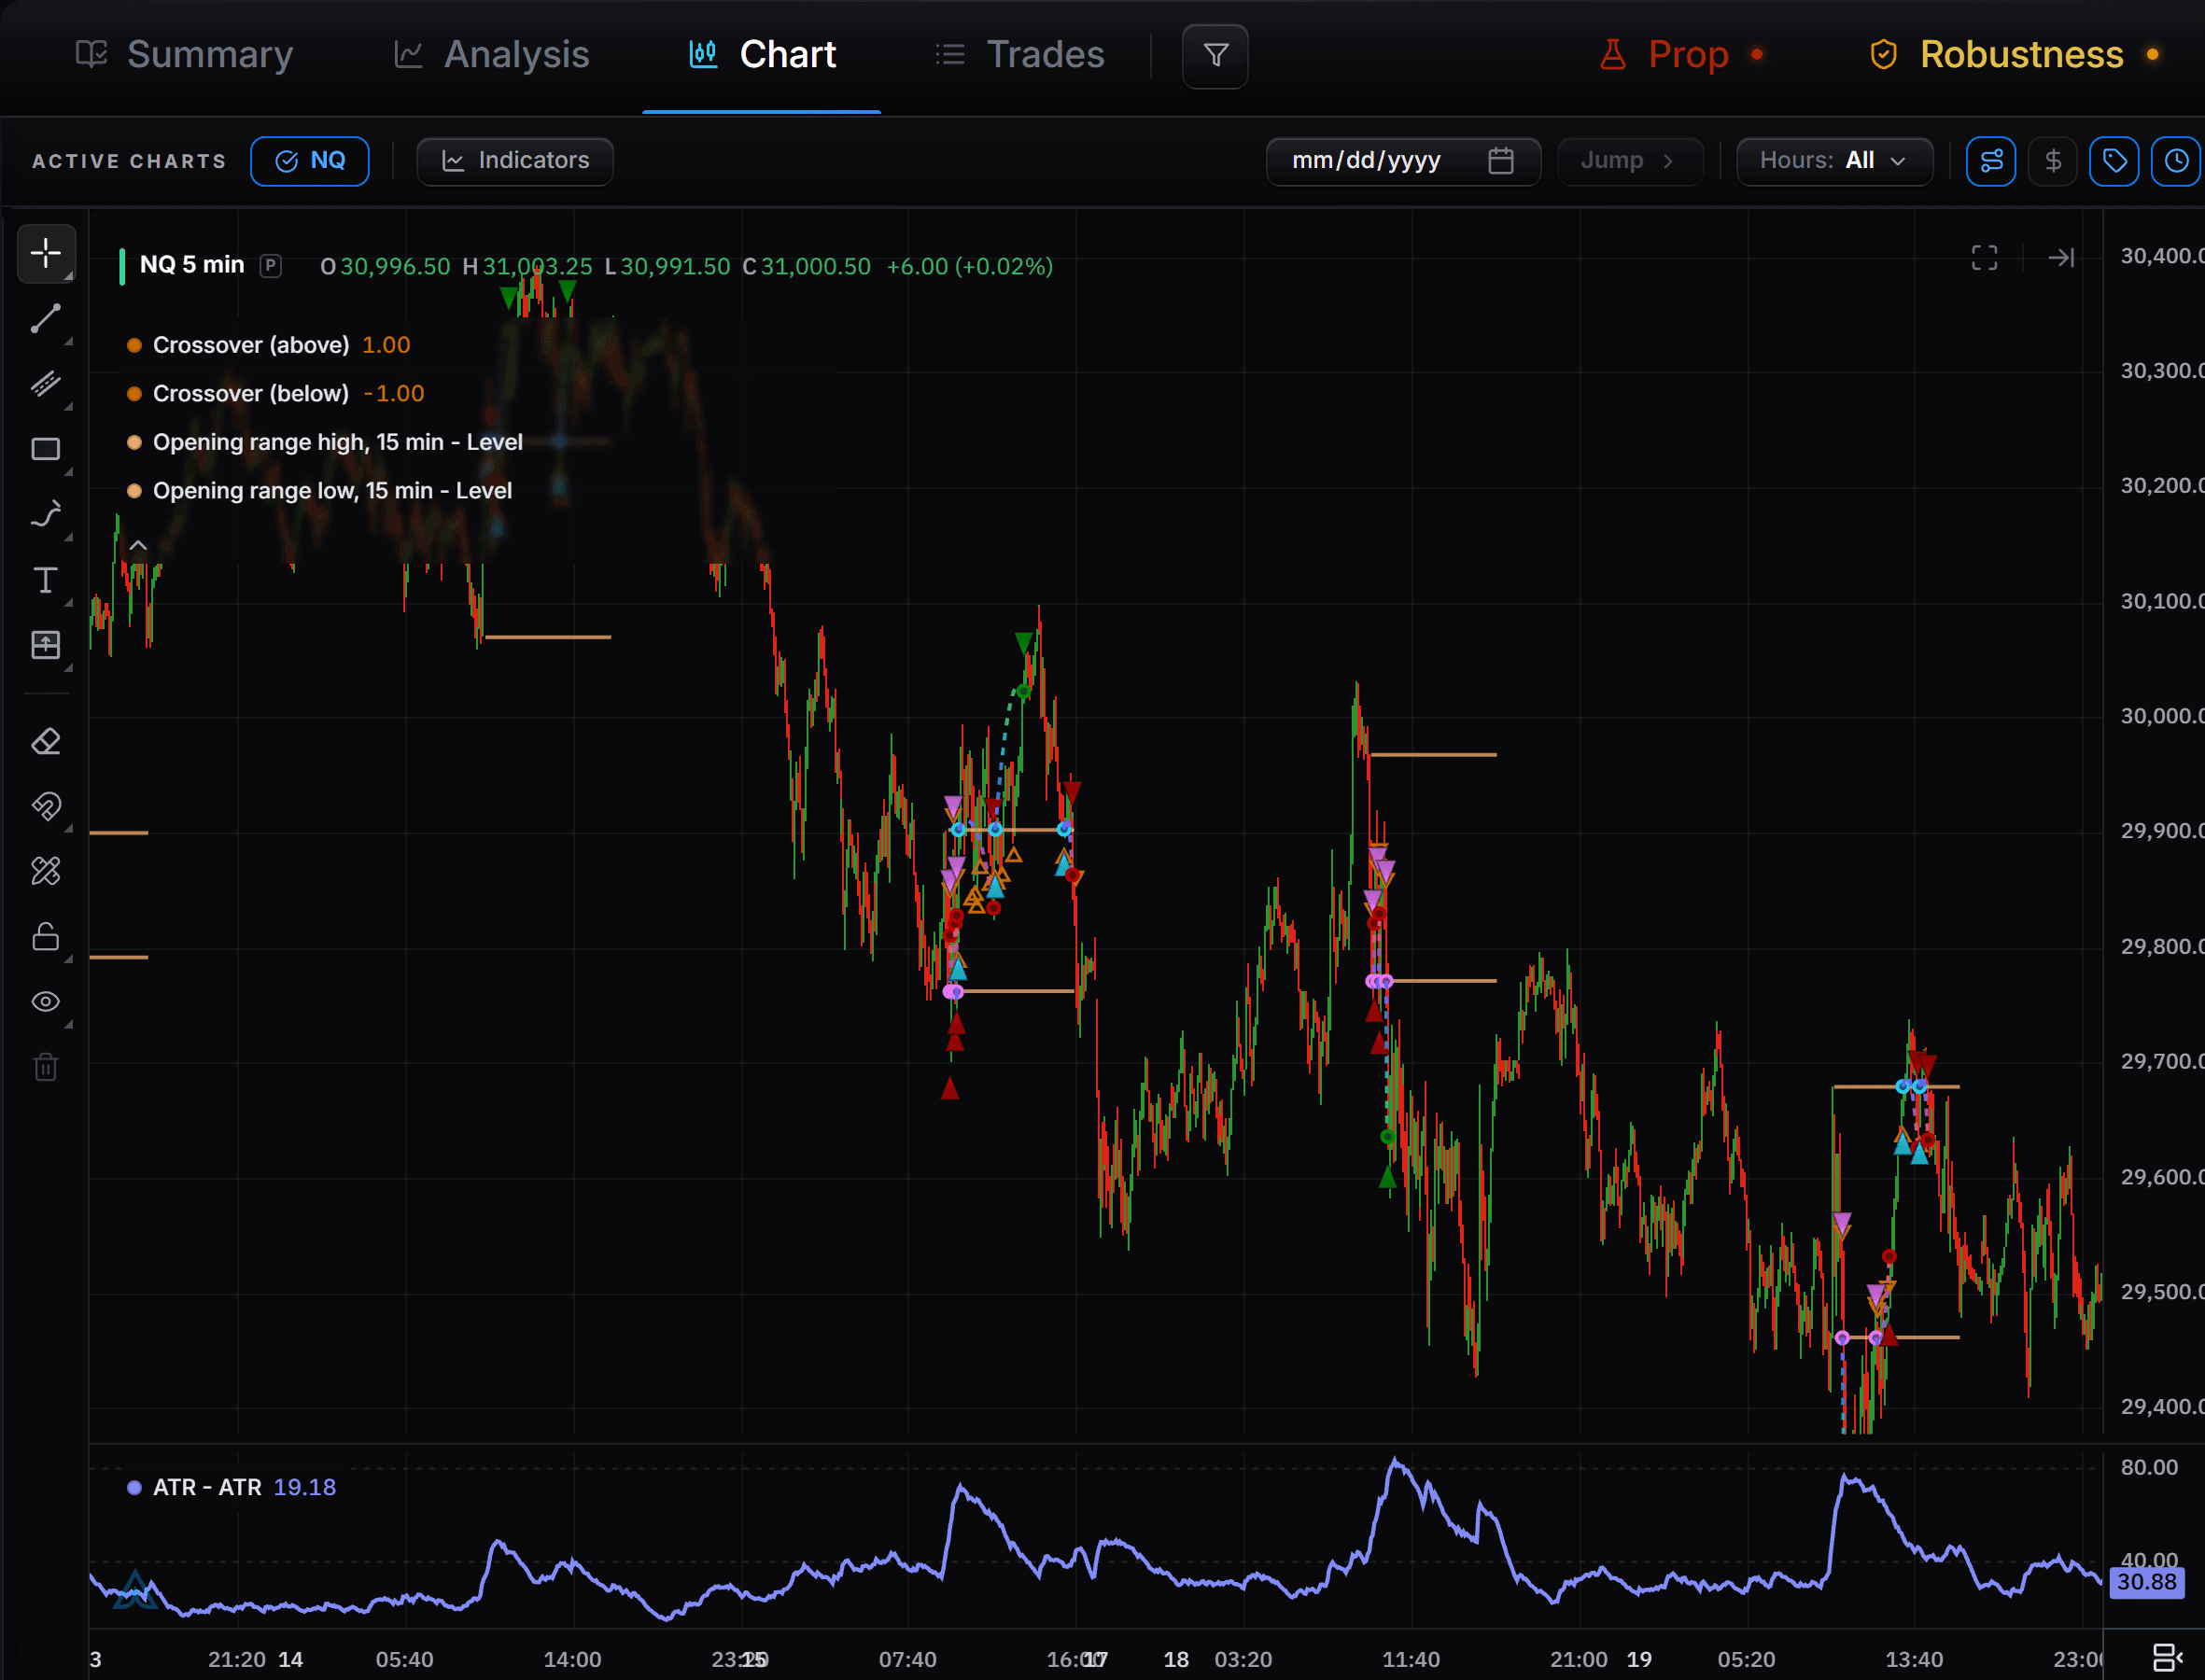Switch to the Summary tab
This screenshot has width=2205, height=1680.
(x=185, y=55)
